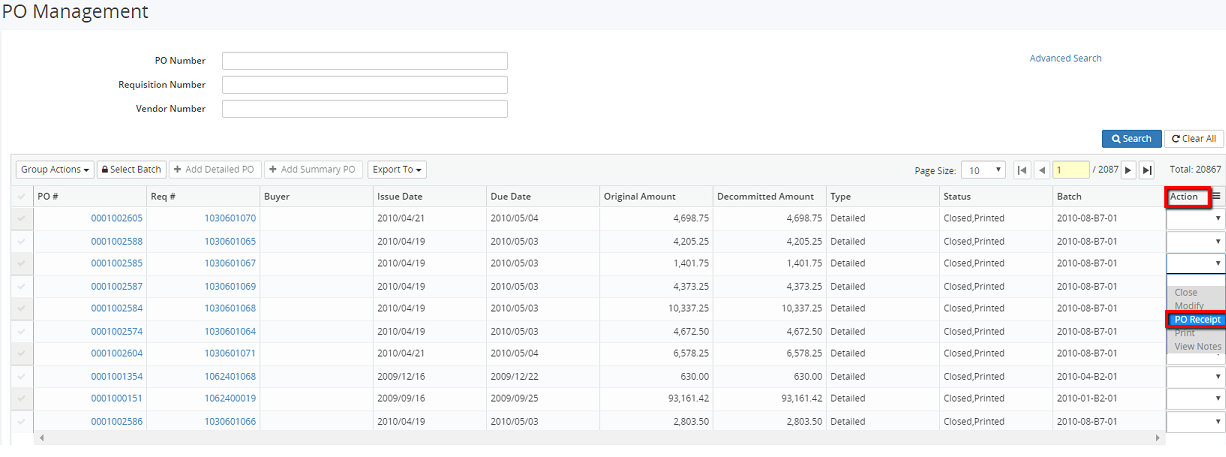Go to the previous results page

coord(1041,170)
